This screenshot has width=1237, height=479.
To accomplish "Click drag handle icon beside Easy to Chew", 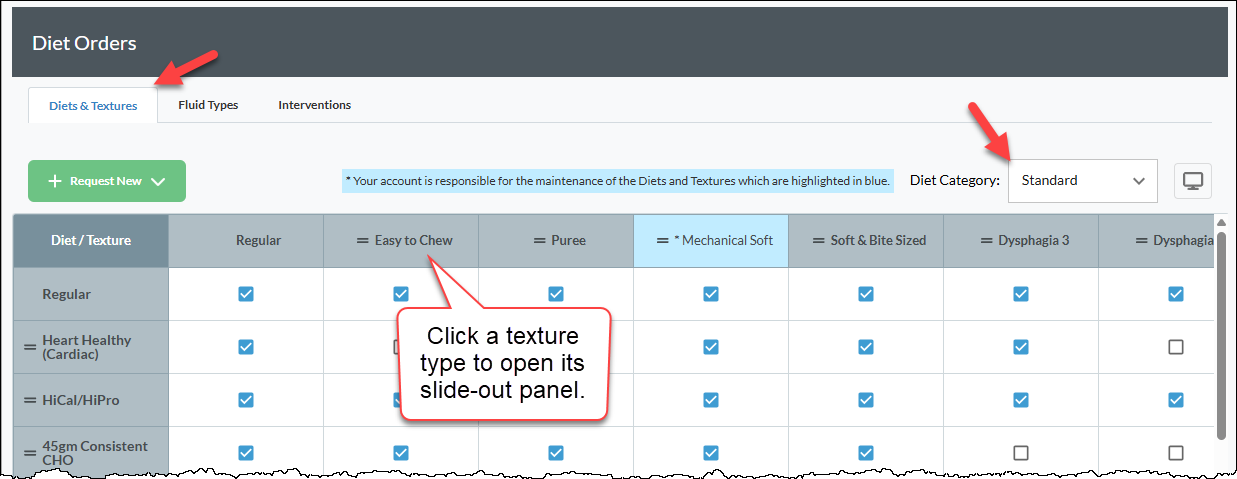I will coord(363,240).
